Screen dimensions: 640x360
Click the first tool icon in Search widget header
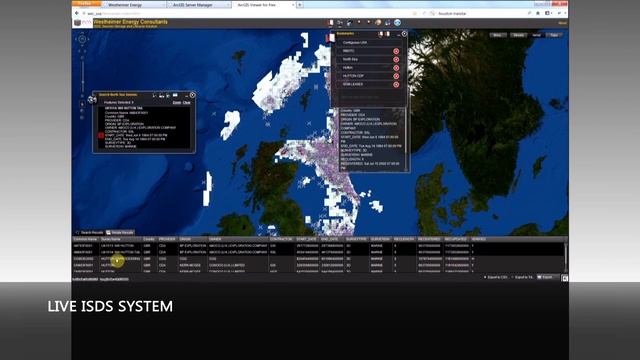(x=154, y=96)
